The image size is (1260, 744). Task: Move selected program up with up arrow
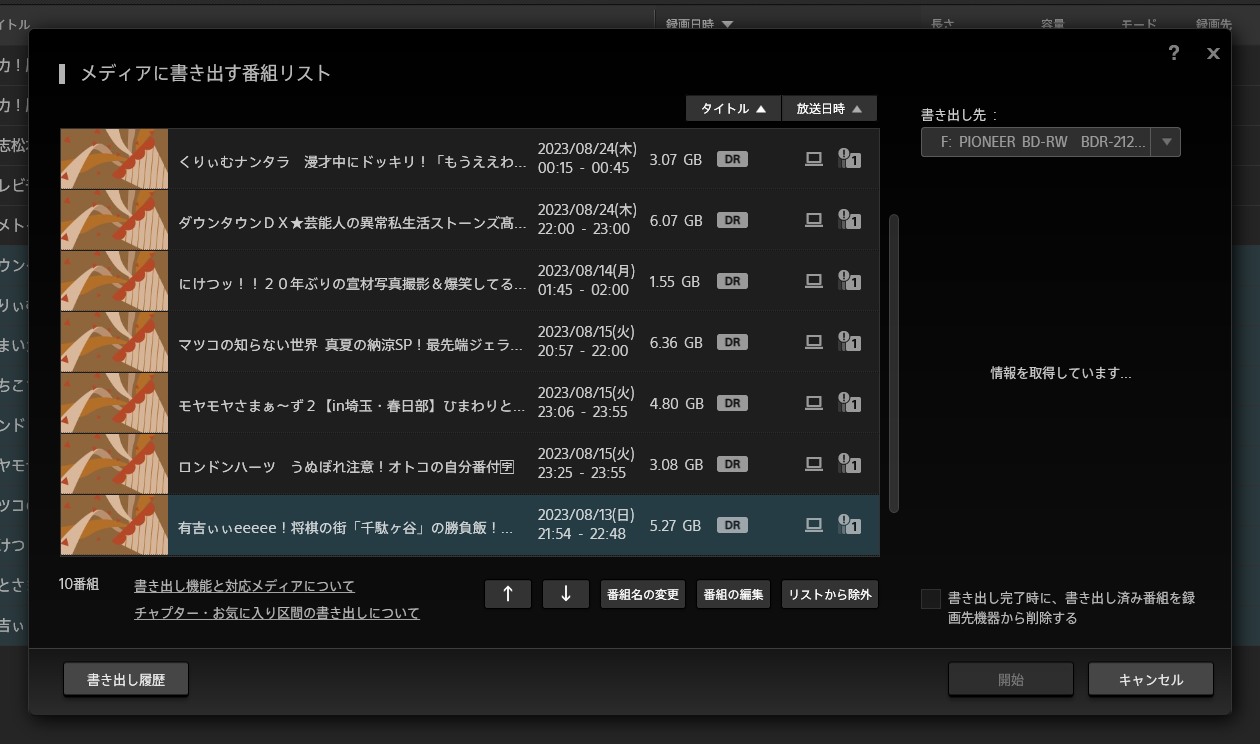[508, 594]
